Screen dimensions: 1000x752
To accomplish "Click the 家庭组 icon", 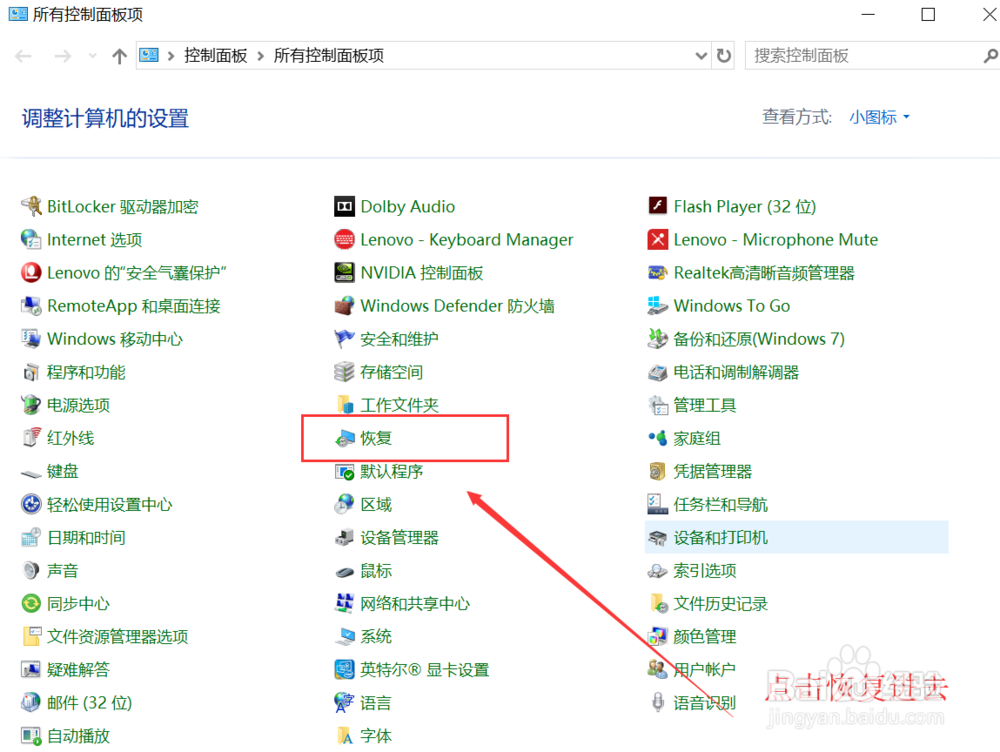I will [658, 438].
